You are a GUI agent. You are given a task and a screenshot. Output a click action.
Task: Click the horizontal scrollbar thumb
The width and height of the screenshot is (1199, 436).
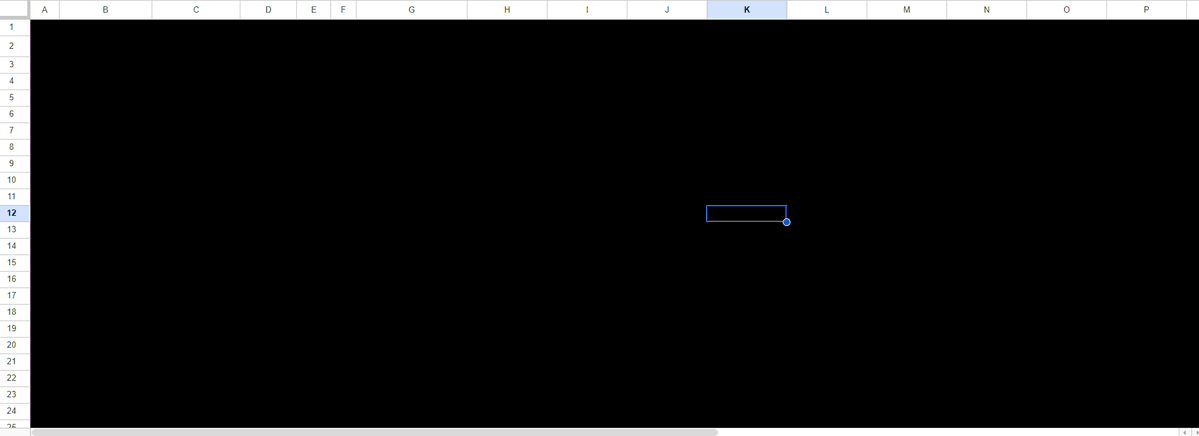tap(375, 432)
